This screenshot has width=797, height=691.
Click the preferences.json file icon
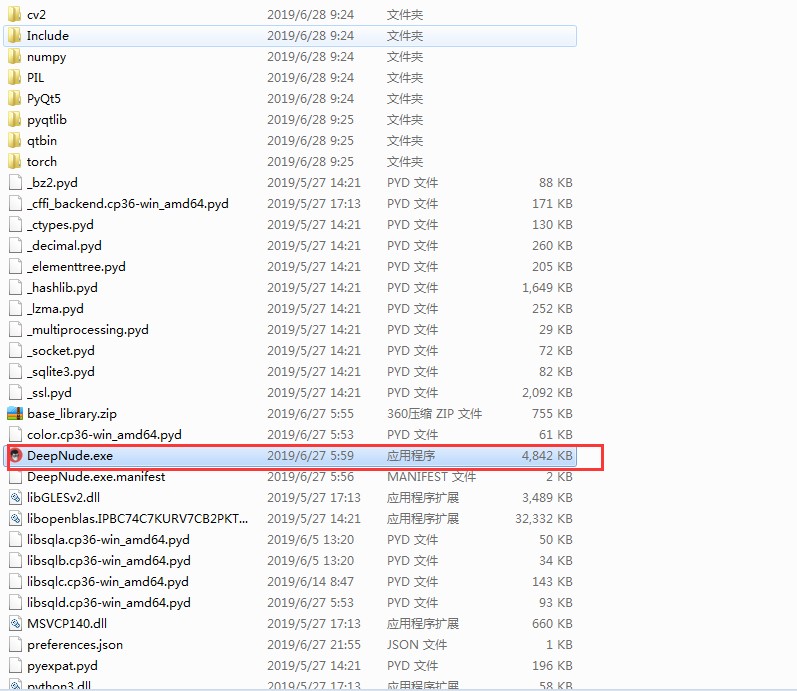(x=14, y=645)
